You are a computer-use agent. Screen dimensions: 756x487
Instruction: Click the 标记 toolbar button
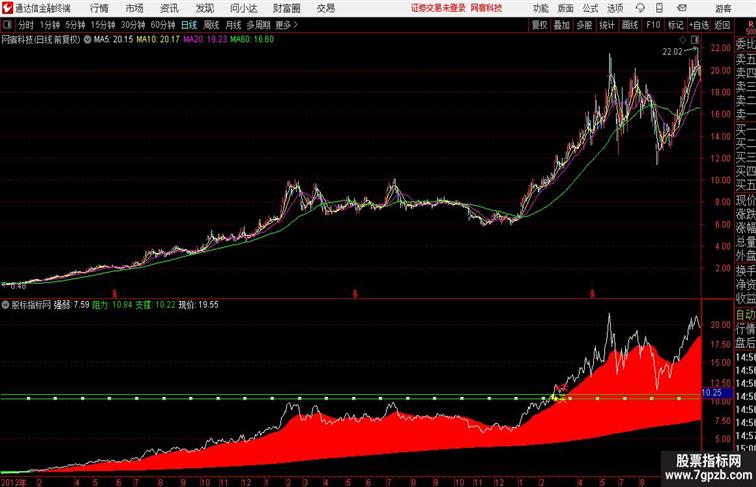pyautogui.click(x=675, y=25)
